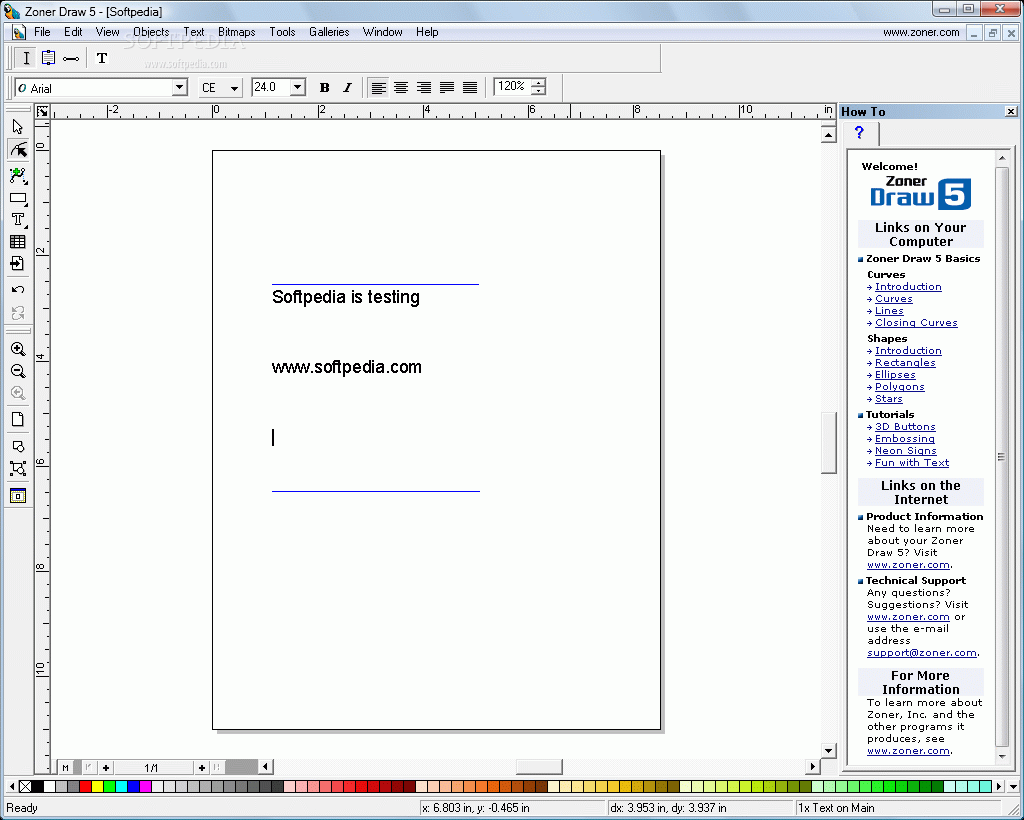Click the zoom in magnifier

tap(18, 349)
